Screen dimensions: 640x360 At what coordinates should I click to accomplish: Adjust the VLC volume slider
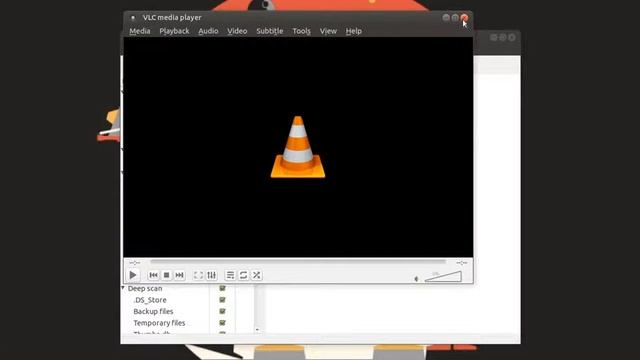pos(443,277)
